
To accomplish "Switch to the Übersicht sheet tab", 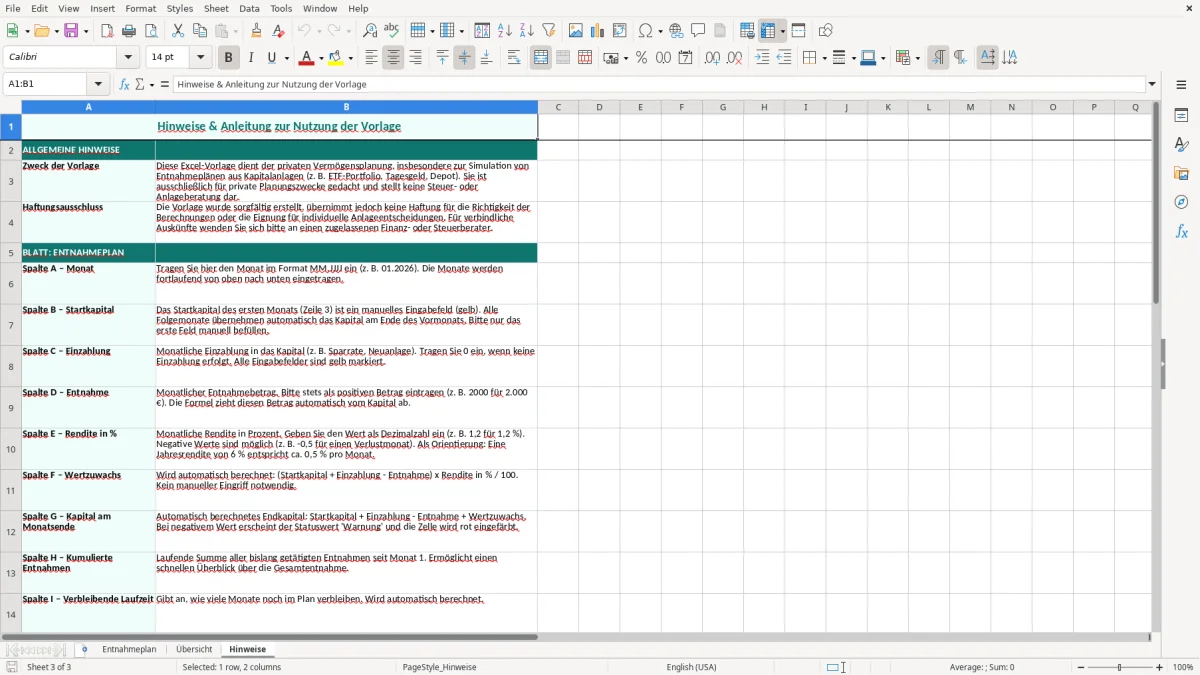I will click(x=194, y=649).
